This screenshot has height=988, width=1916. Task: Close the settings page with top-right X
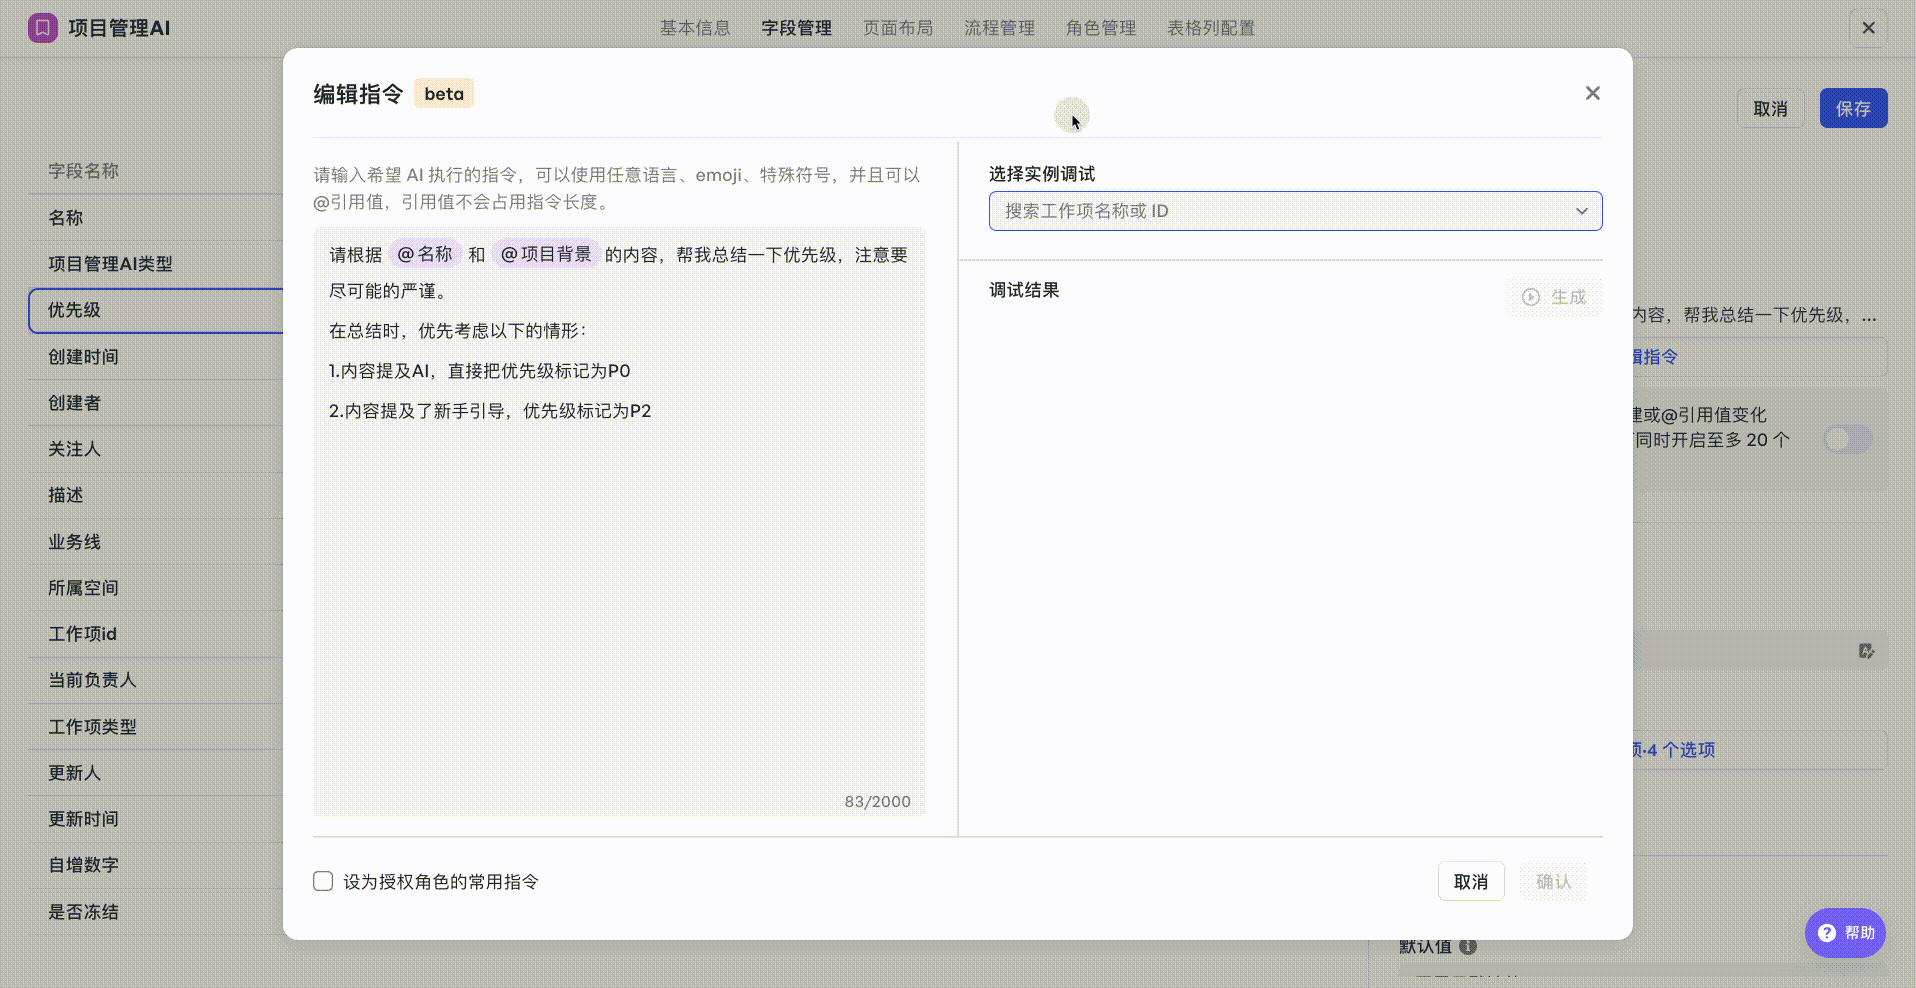[1868, 28]
